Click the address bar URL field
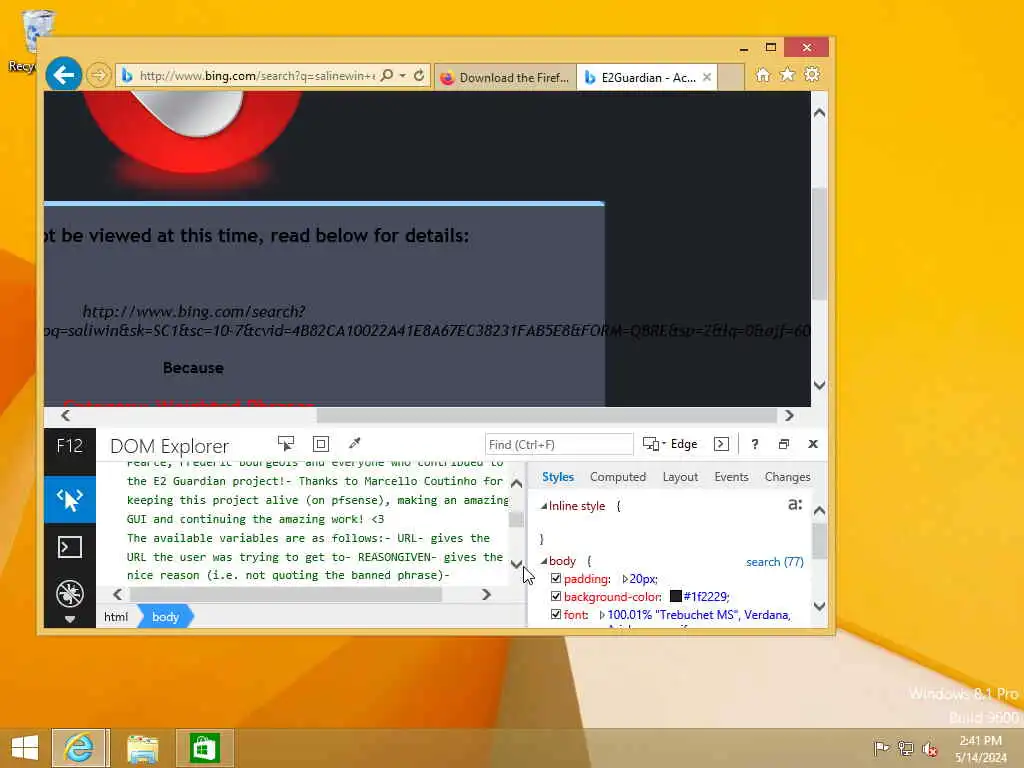Image resolution: width=1024 pixels, height=768 pixels. 258,76
